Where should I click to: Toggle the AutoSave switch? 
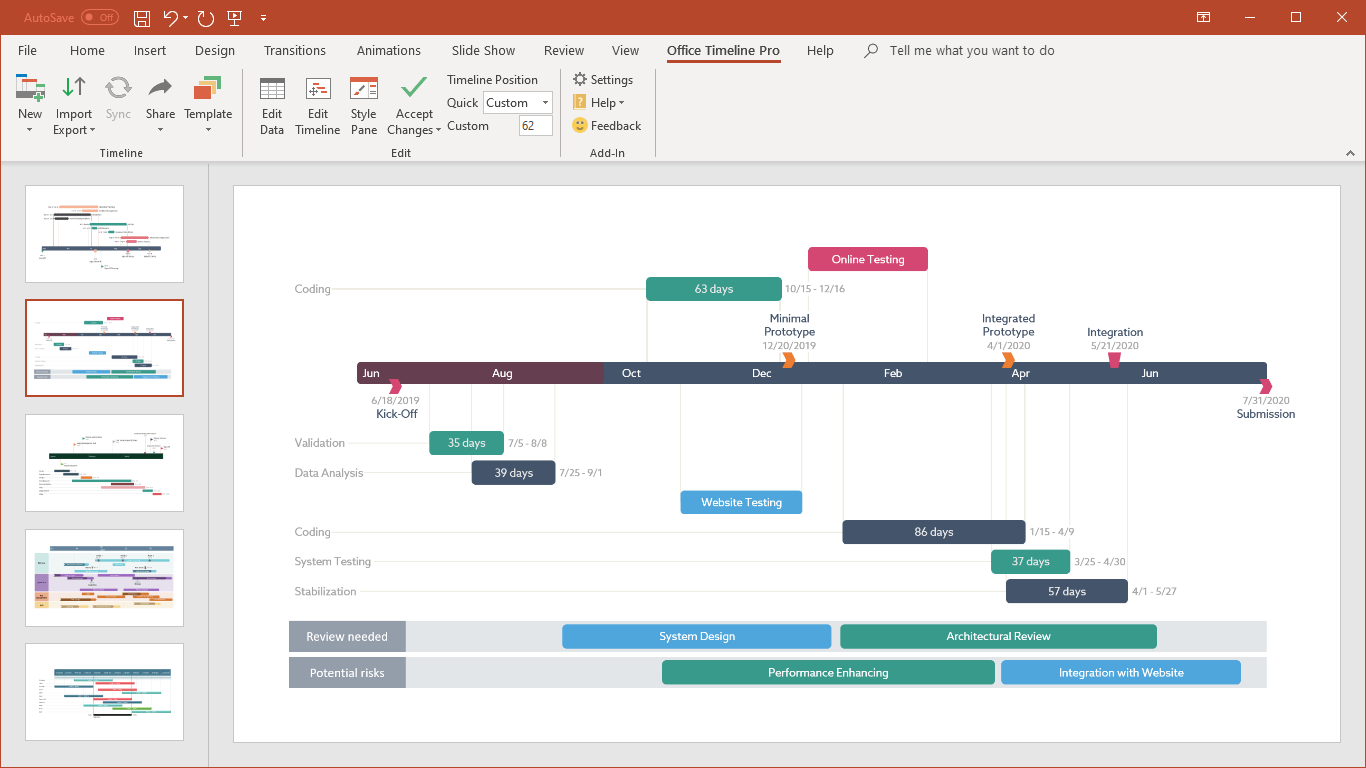coord(99,18)
